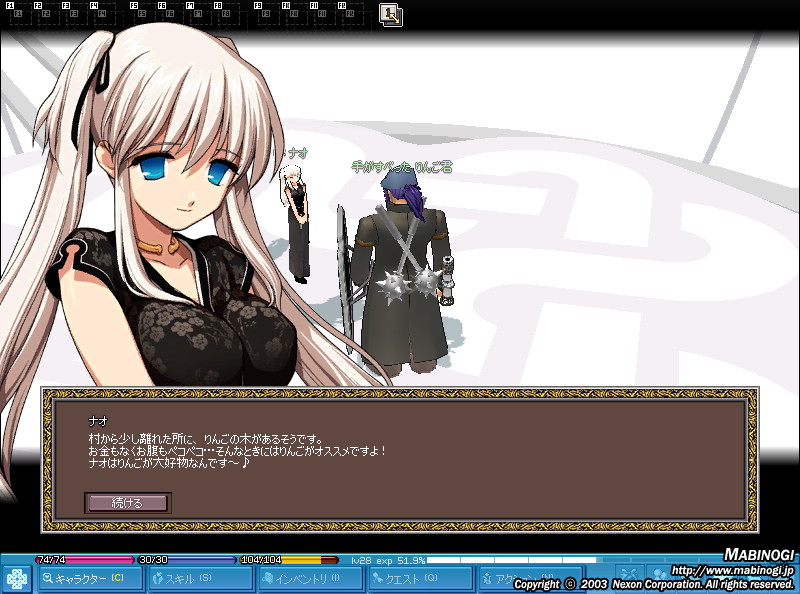The width and height of the screenshot is (800, 594).
Task: Click dialog line starting お金もなくお腹もペコペコ
Action: tap(237, 451)
